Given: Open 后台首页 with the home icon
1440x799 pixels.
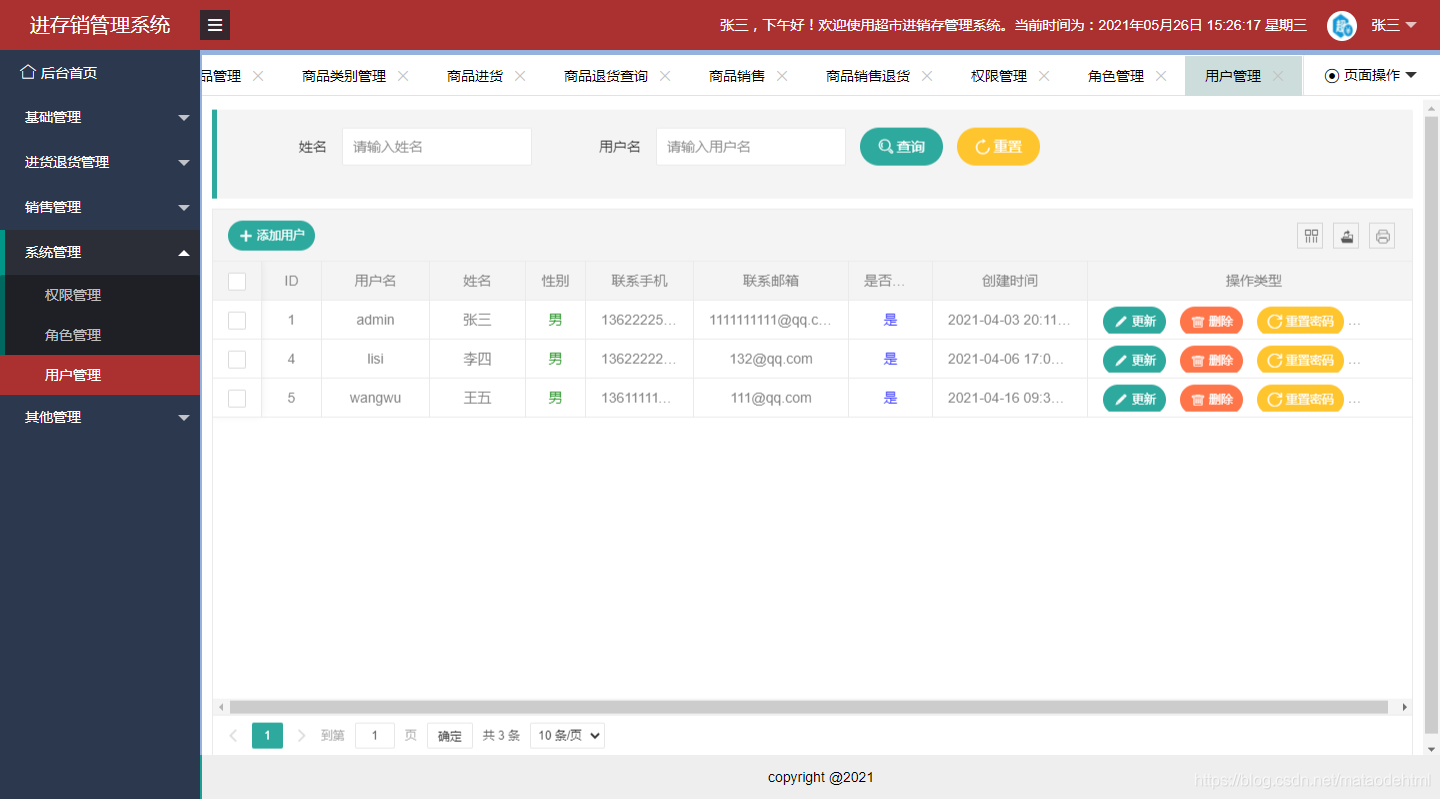Looking at the screenshot, I should [x=59, y=72].
